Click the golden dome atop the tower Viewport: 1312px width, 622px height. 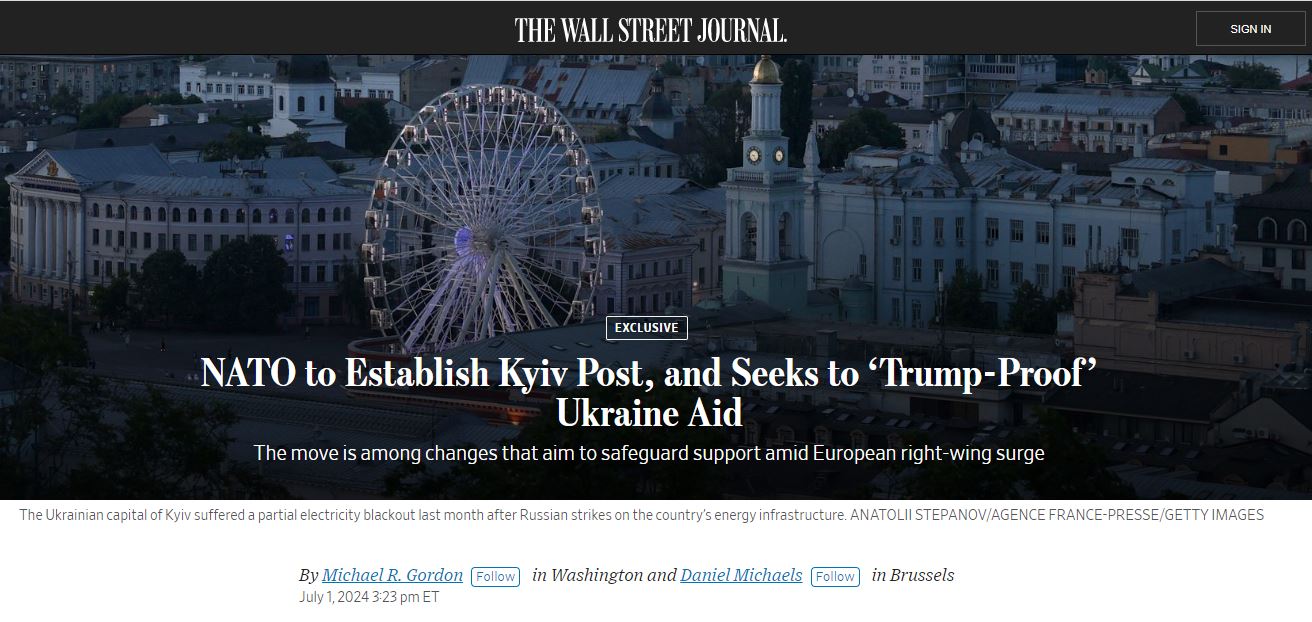click(766, 69)
